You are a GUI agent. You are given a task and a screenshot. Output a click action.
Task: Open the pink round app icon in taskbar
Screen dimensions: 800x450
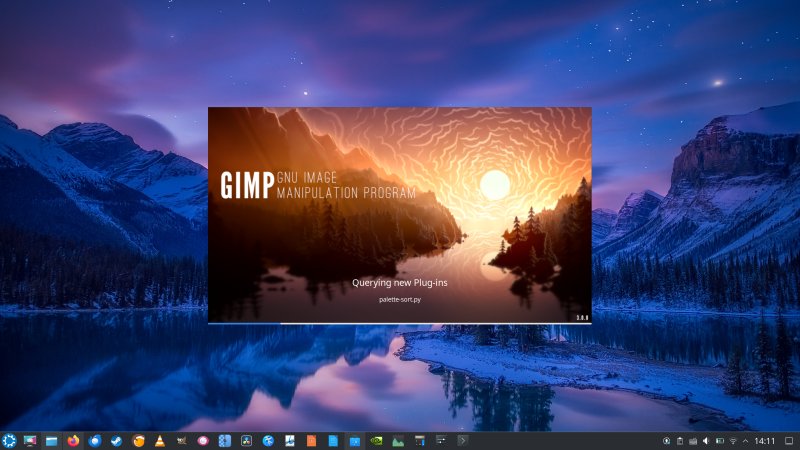(x=203, y=441)
